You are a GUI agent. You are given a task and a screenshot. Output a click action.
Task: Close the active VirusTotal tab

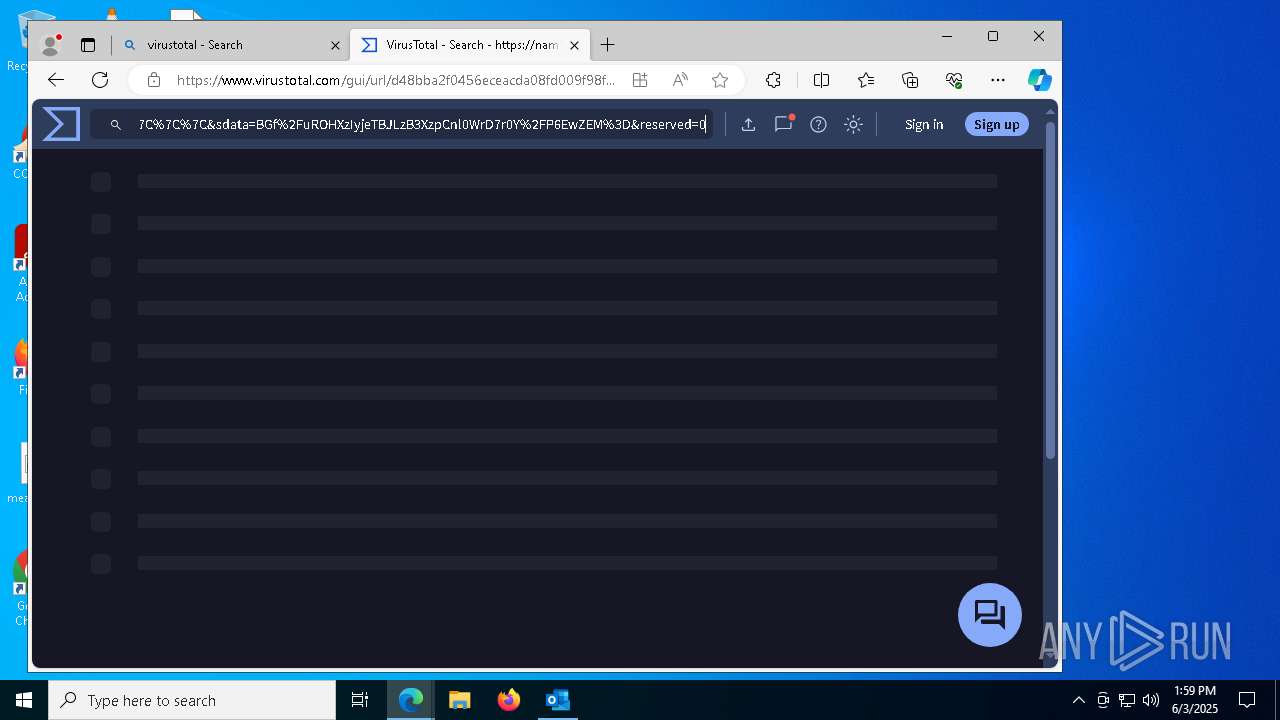(574, 45)
